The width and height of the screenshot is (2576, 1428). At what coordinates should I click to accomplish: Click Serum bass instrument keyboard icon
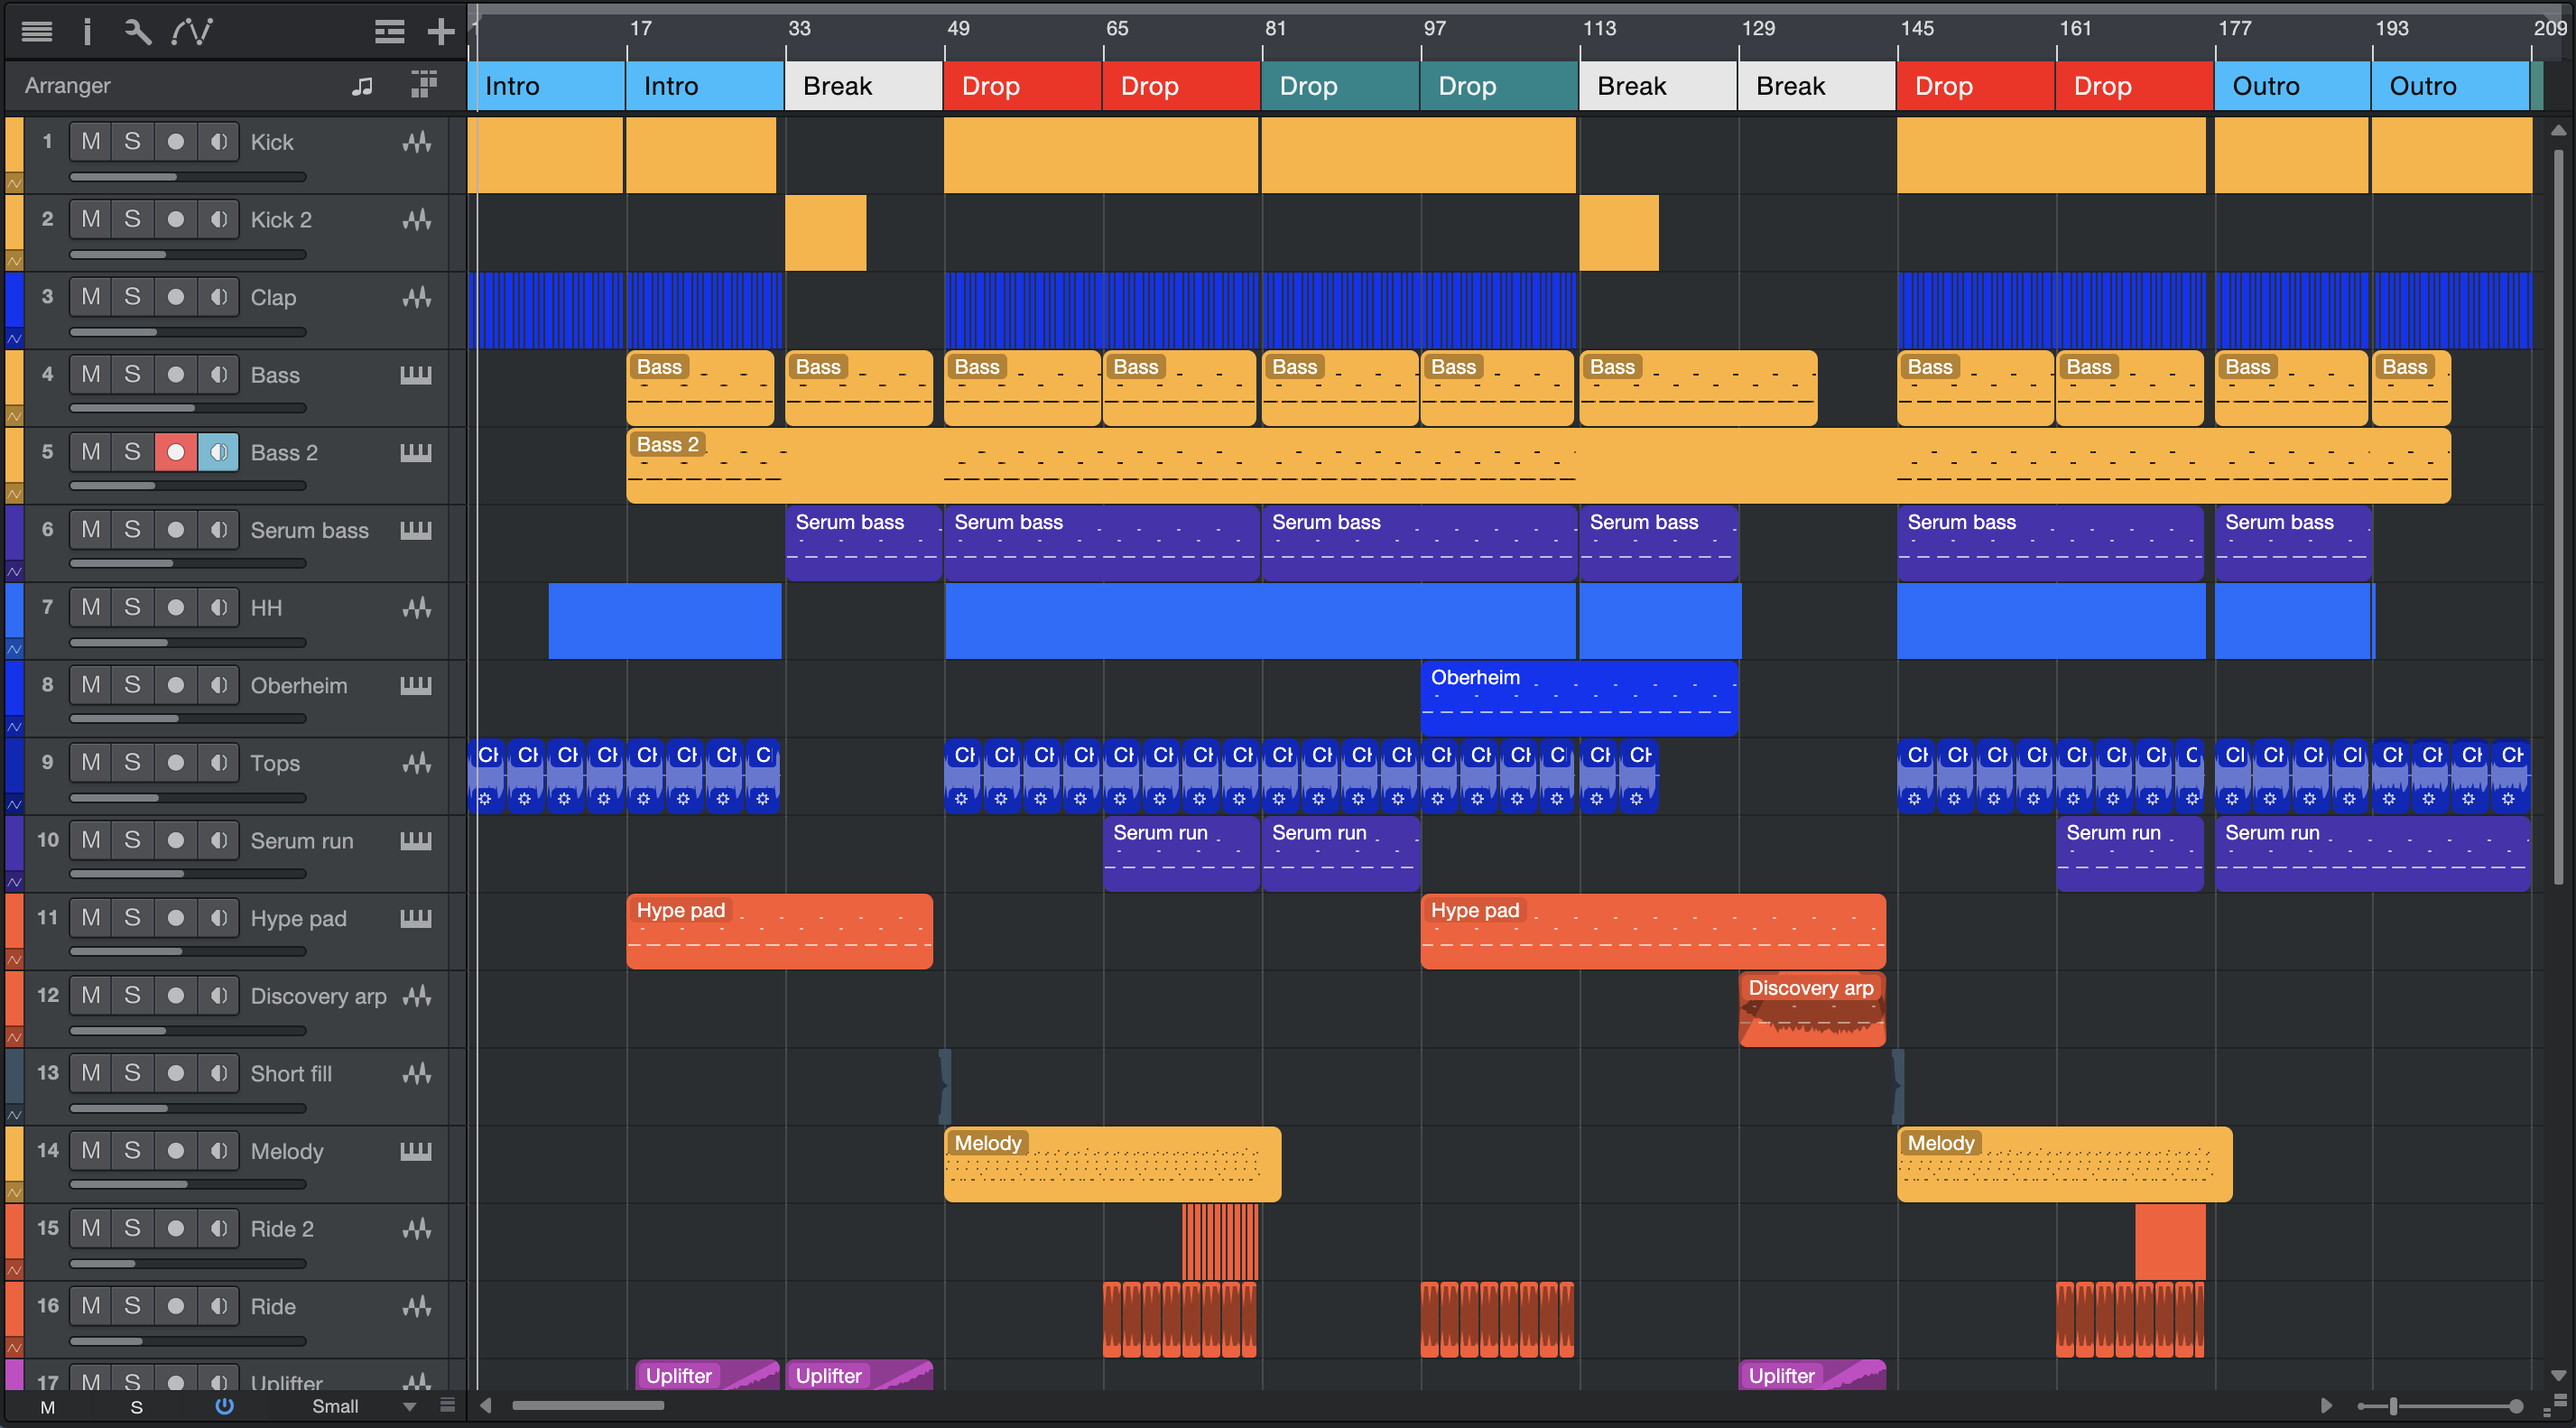[x=416, y=530]
